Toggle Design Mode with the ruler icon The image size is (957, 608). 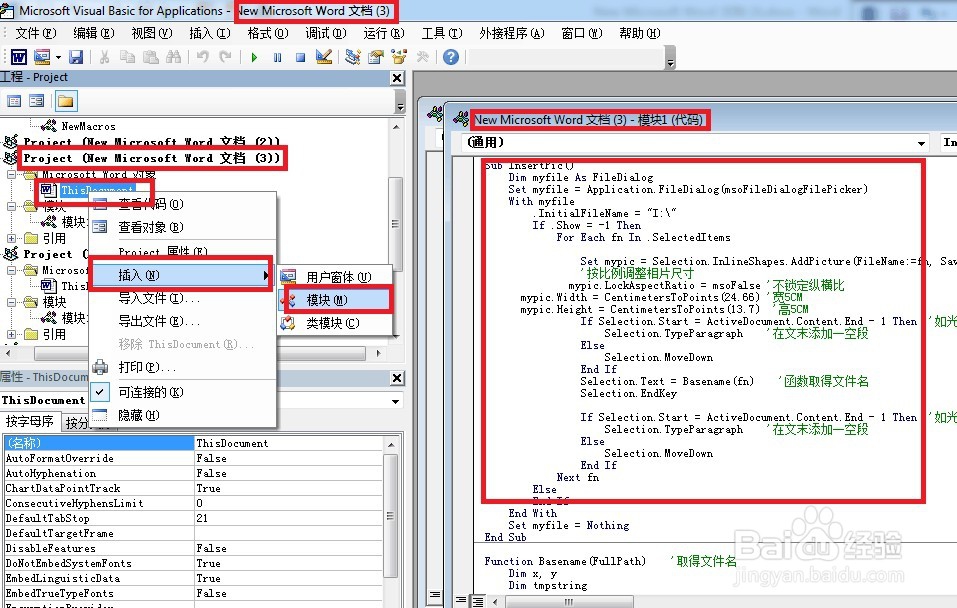[x=324, y=57]
